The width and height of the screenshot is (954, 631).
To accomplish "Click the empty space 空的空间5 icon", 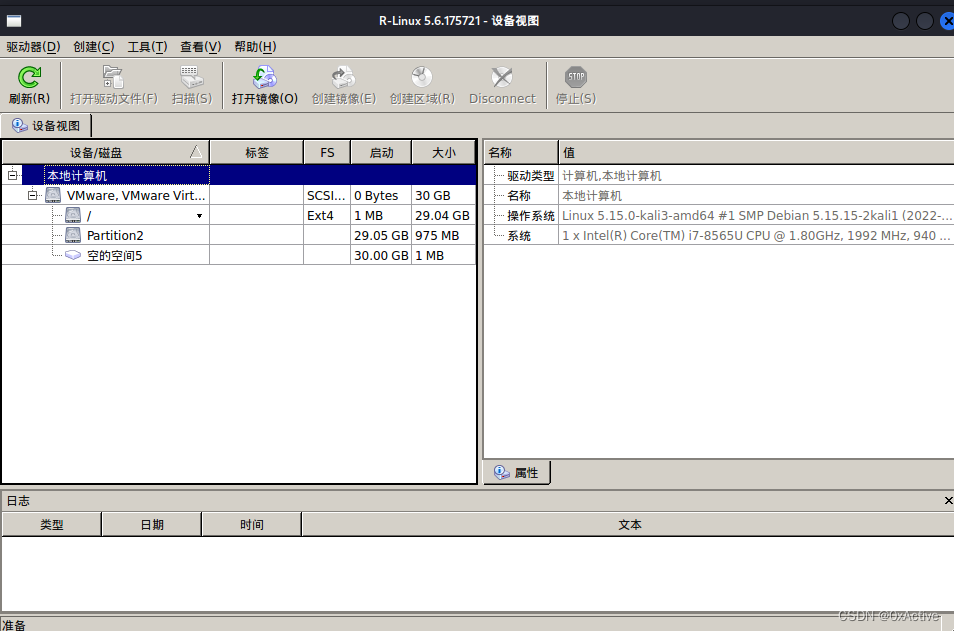I will click(x=73, y=255).
